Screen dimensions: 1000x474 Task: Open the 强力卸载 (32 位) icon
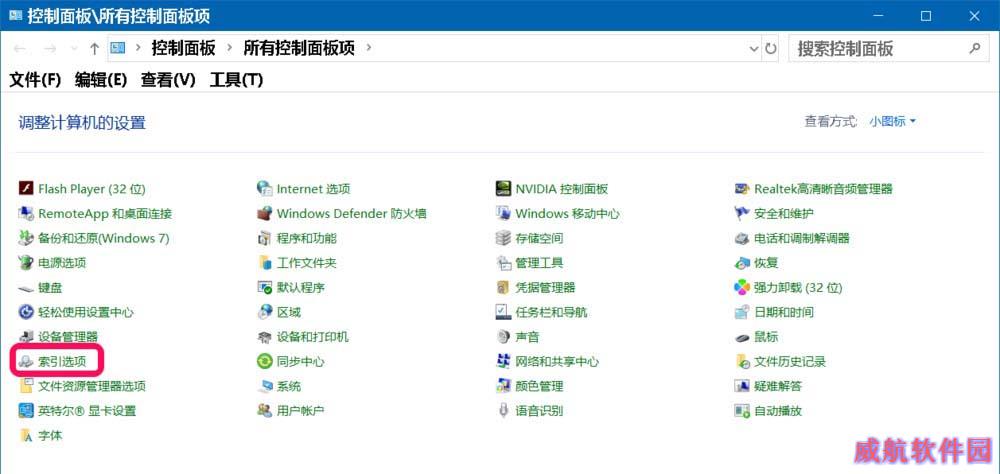click(742, 287)
